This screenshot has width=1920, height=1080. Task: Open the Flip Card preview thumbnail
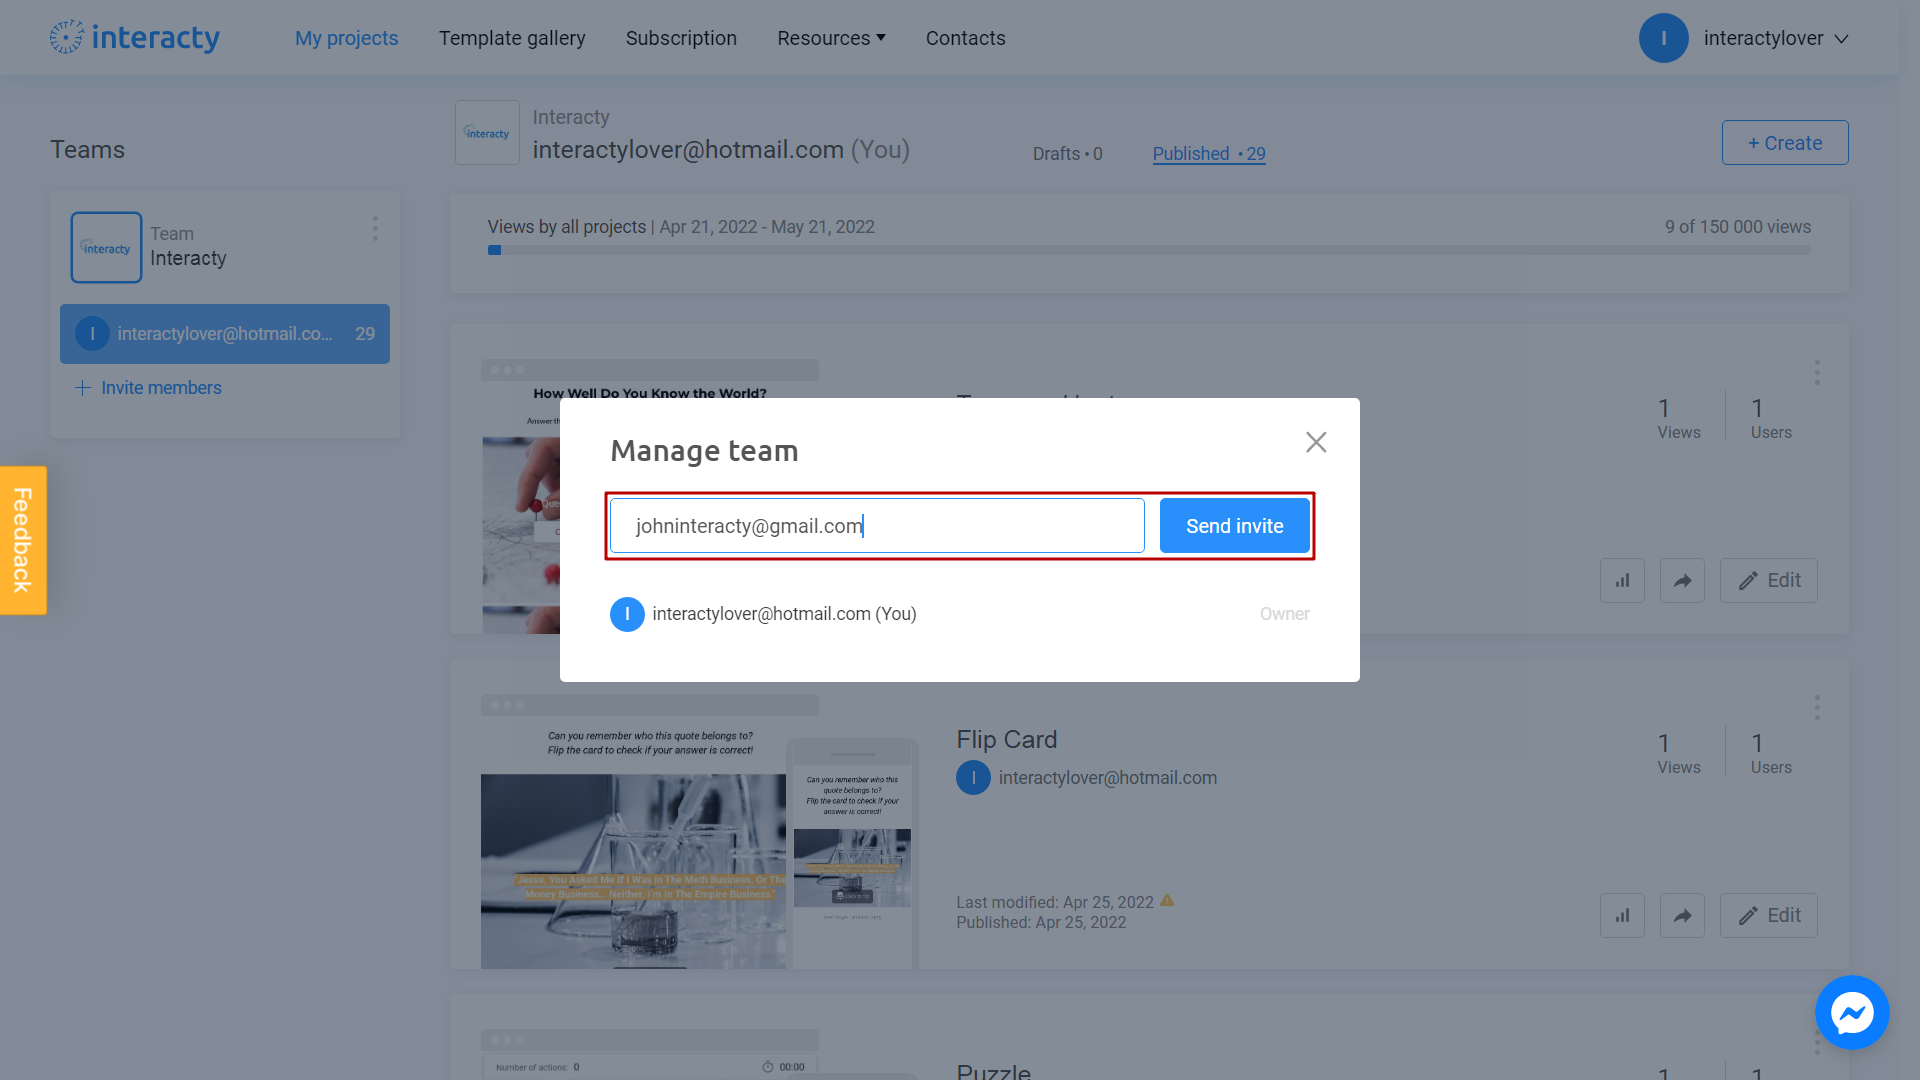pyautogui.click(x=699, y=833)
